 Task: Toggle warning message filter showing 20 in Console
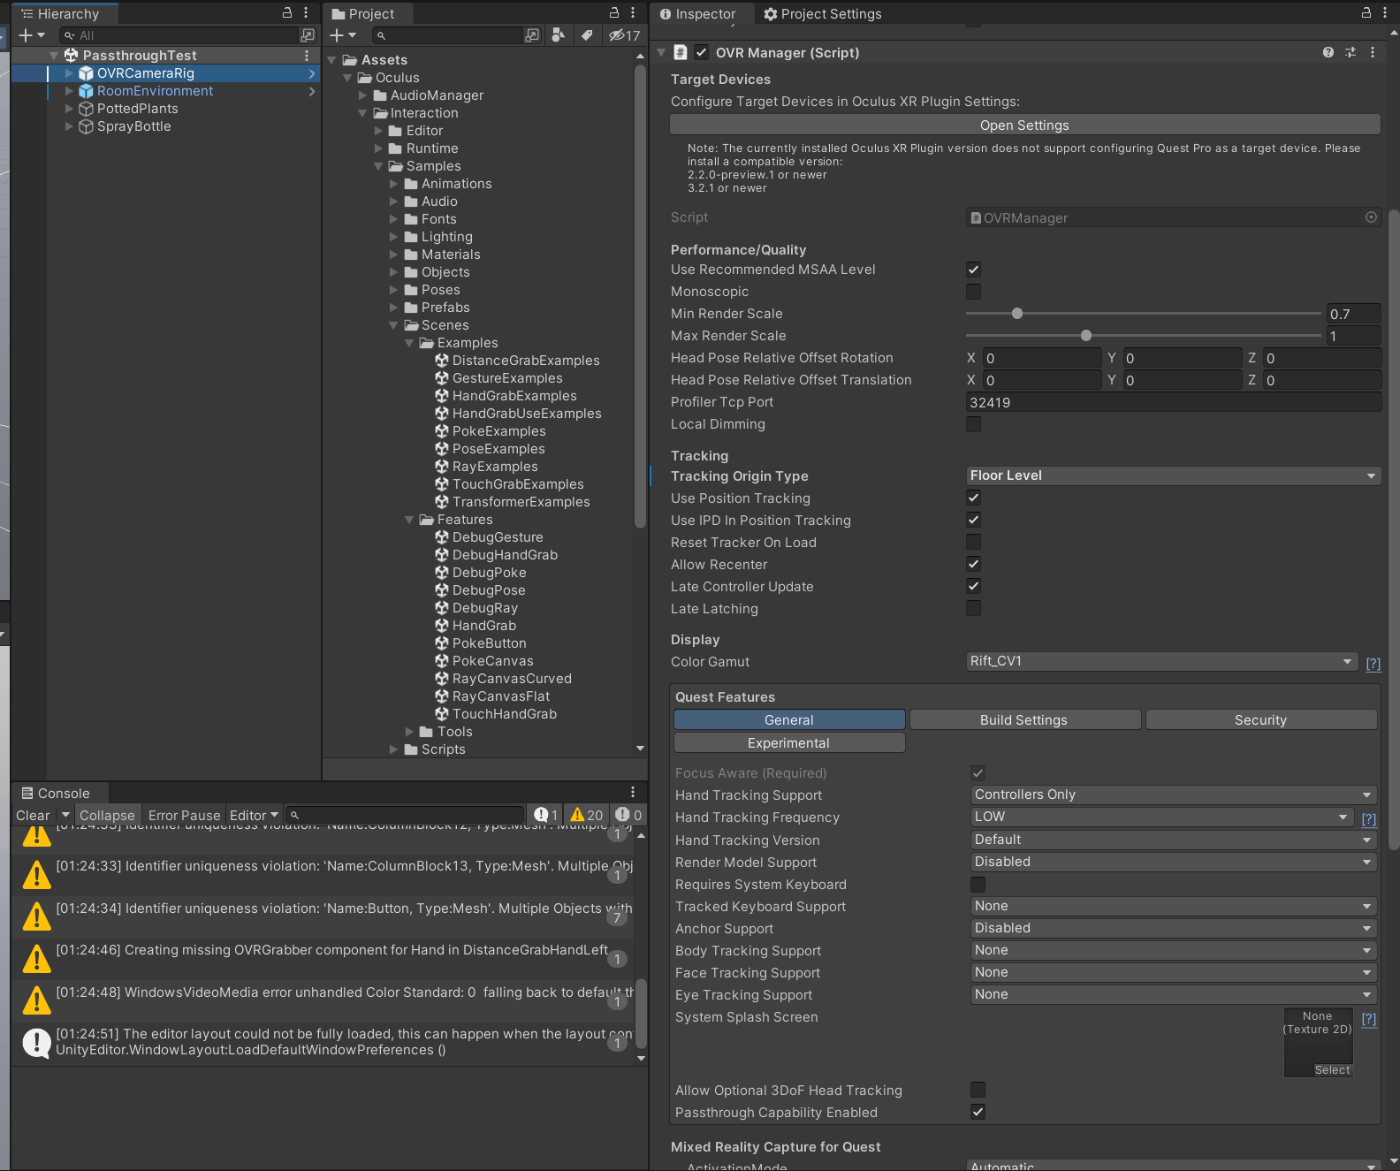pos(587,815)
